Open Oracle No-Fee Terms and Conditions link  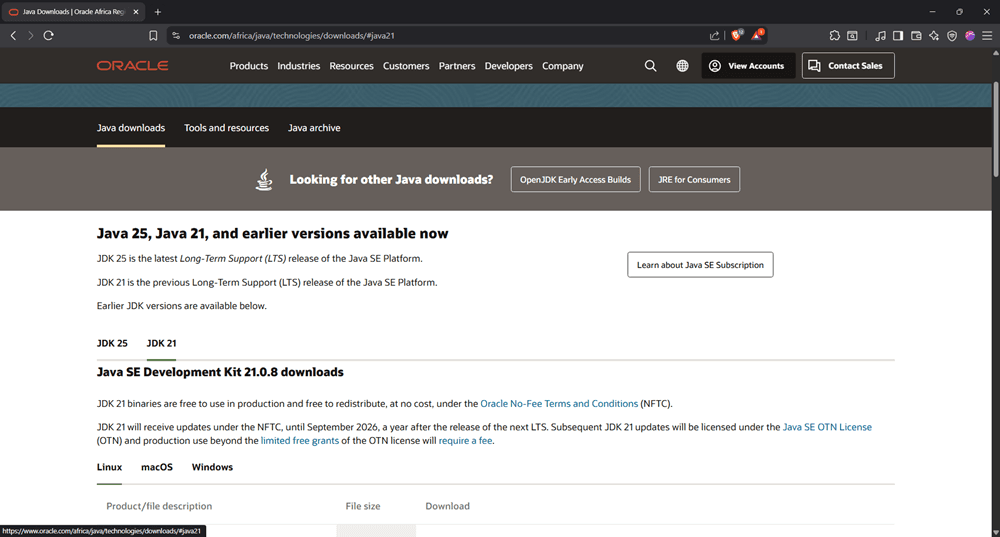559,404
